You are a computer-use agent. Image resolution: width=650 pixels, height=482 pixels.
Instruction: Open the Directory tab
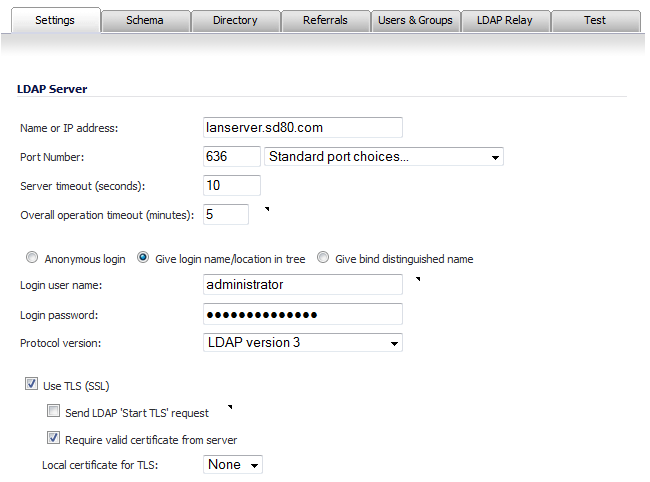click(235, 21)
